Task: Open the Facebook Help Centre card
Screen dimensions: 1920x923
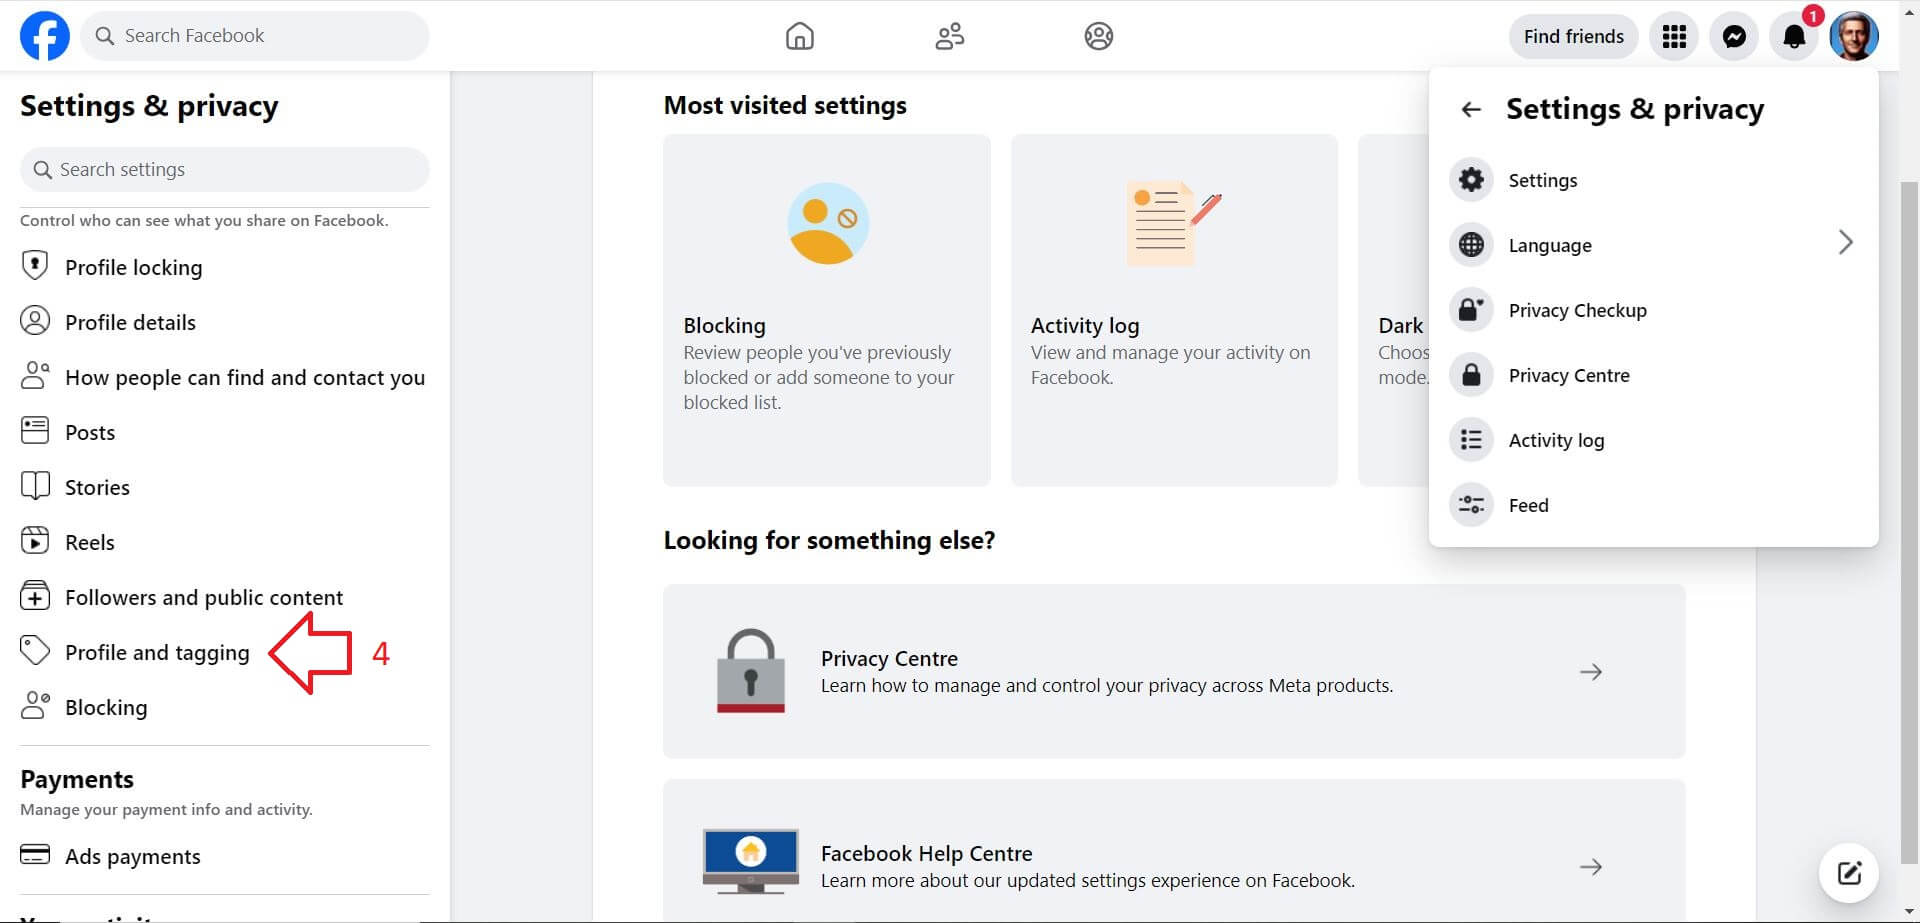Action: click(1174, 850)
